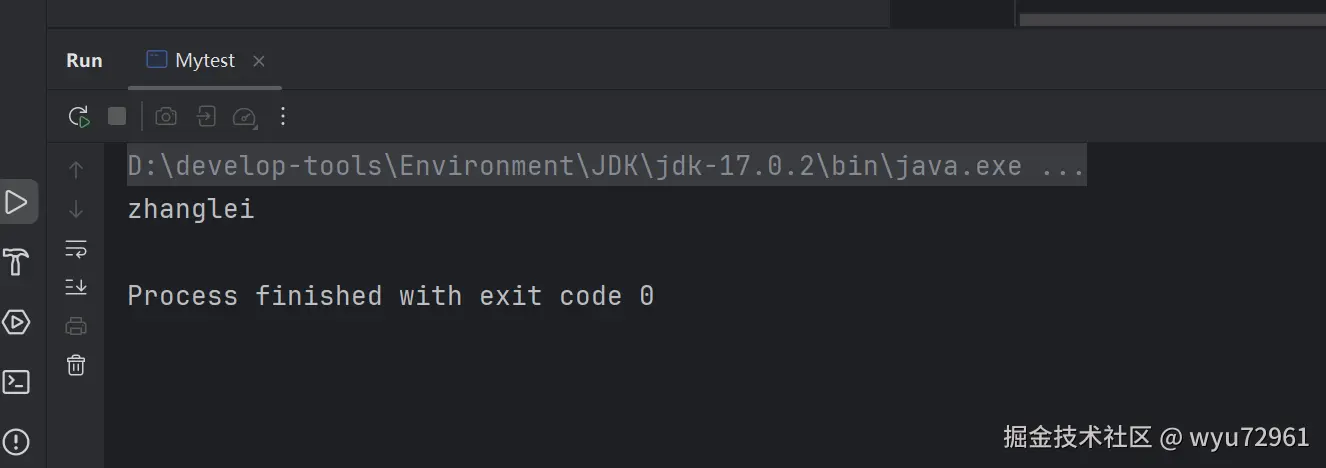Click the Print console output icon
Image resolution: width=1326 pixels, height=468 pixels.
click(76, 326)
